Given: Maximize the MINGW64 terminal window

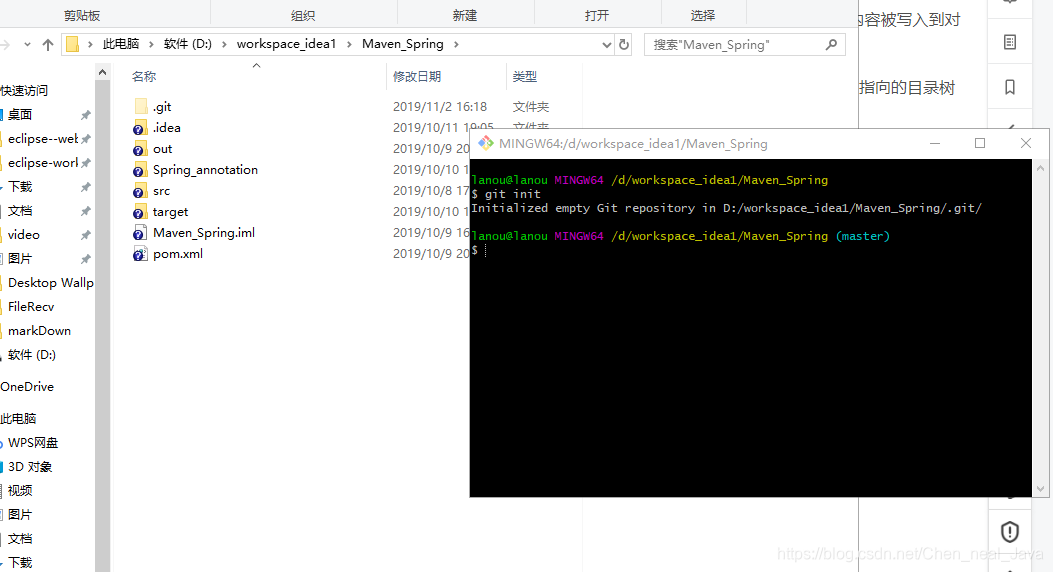Looking at the screenshot, I should tap(980, 143).
